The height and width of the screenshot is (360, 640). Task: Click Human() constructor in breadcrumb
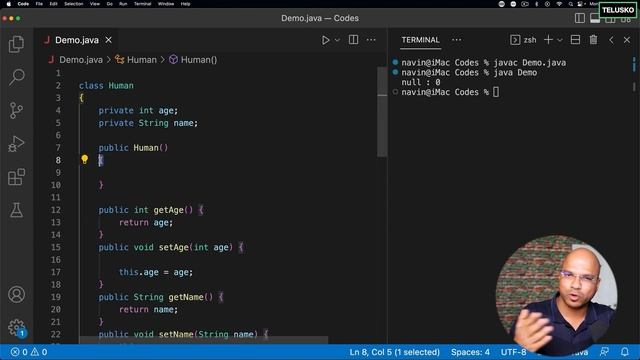tap(199, 60)
